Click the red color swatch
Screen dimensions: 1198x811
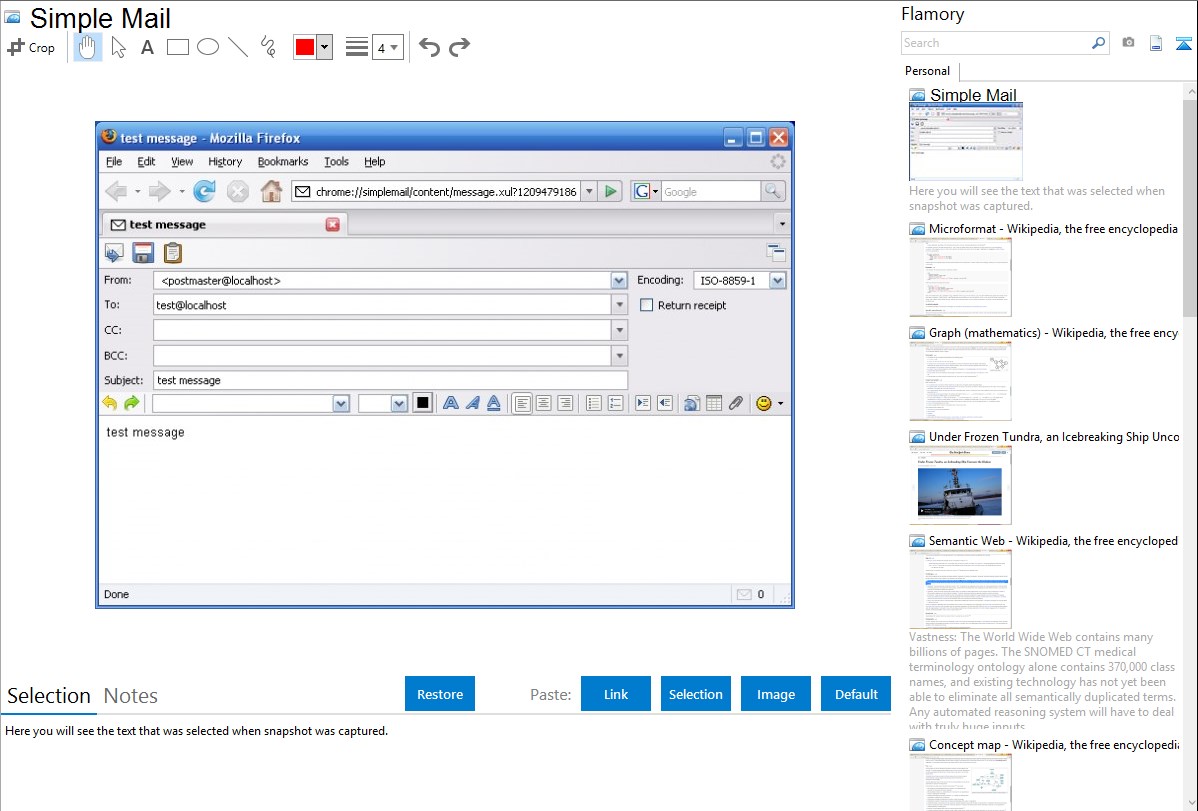[305, 47]
